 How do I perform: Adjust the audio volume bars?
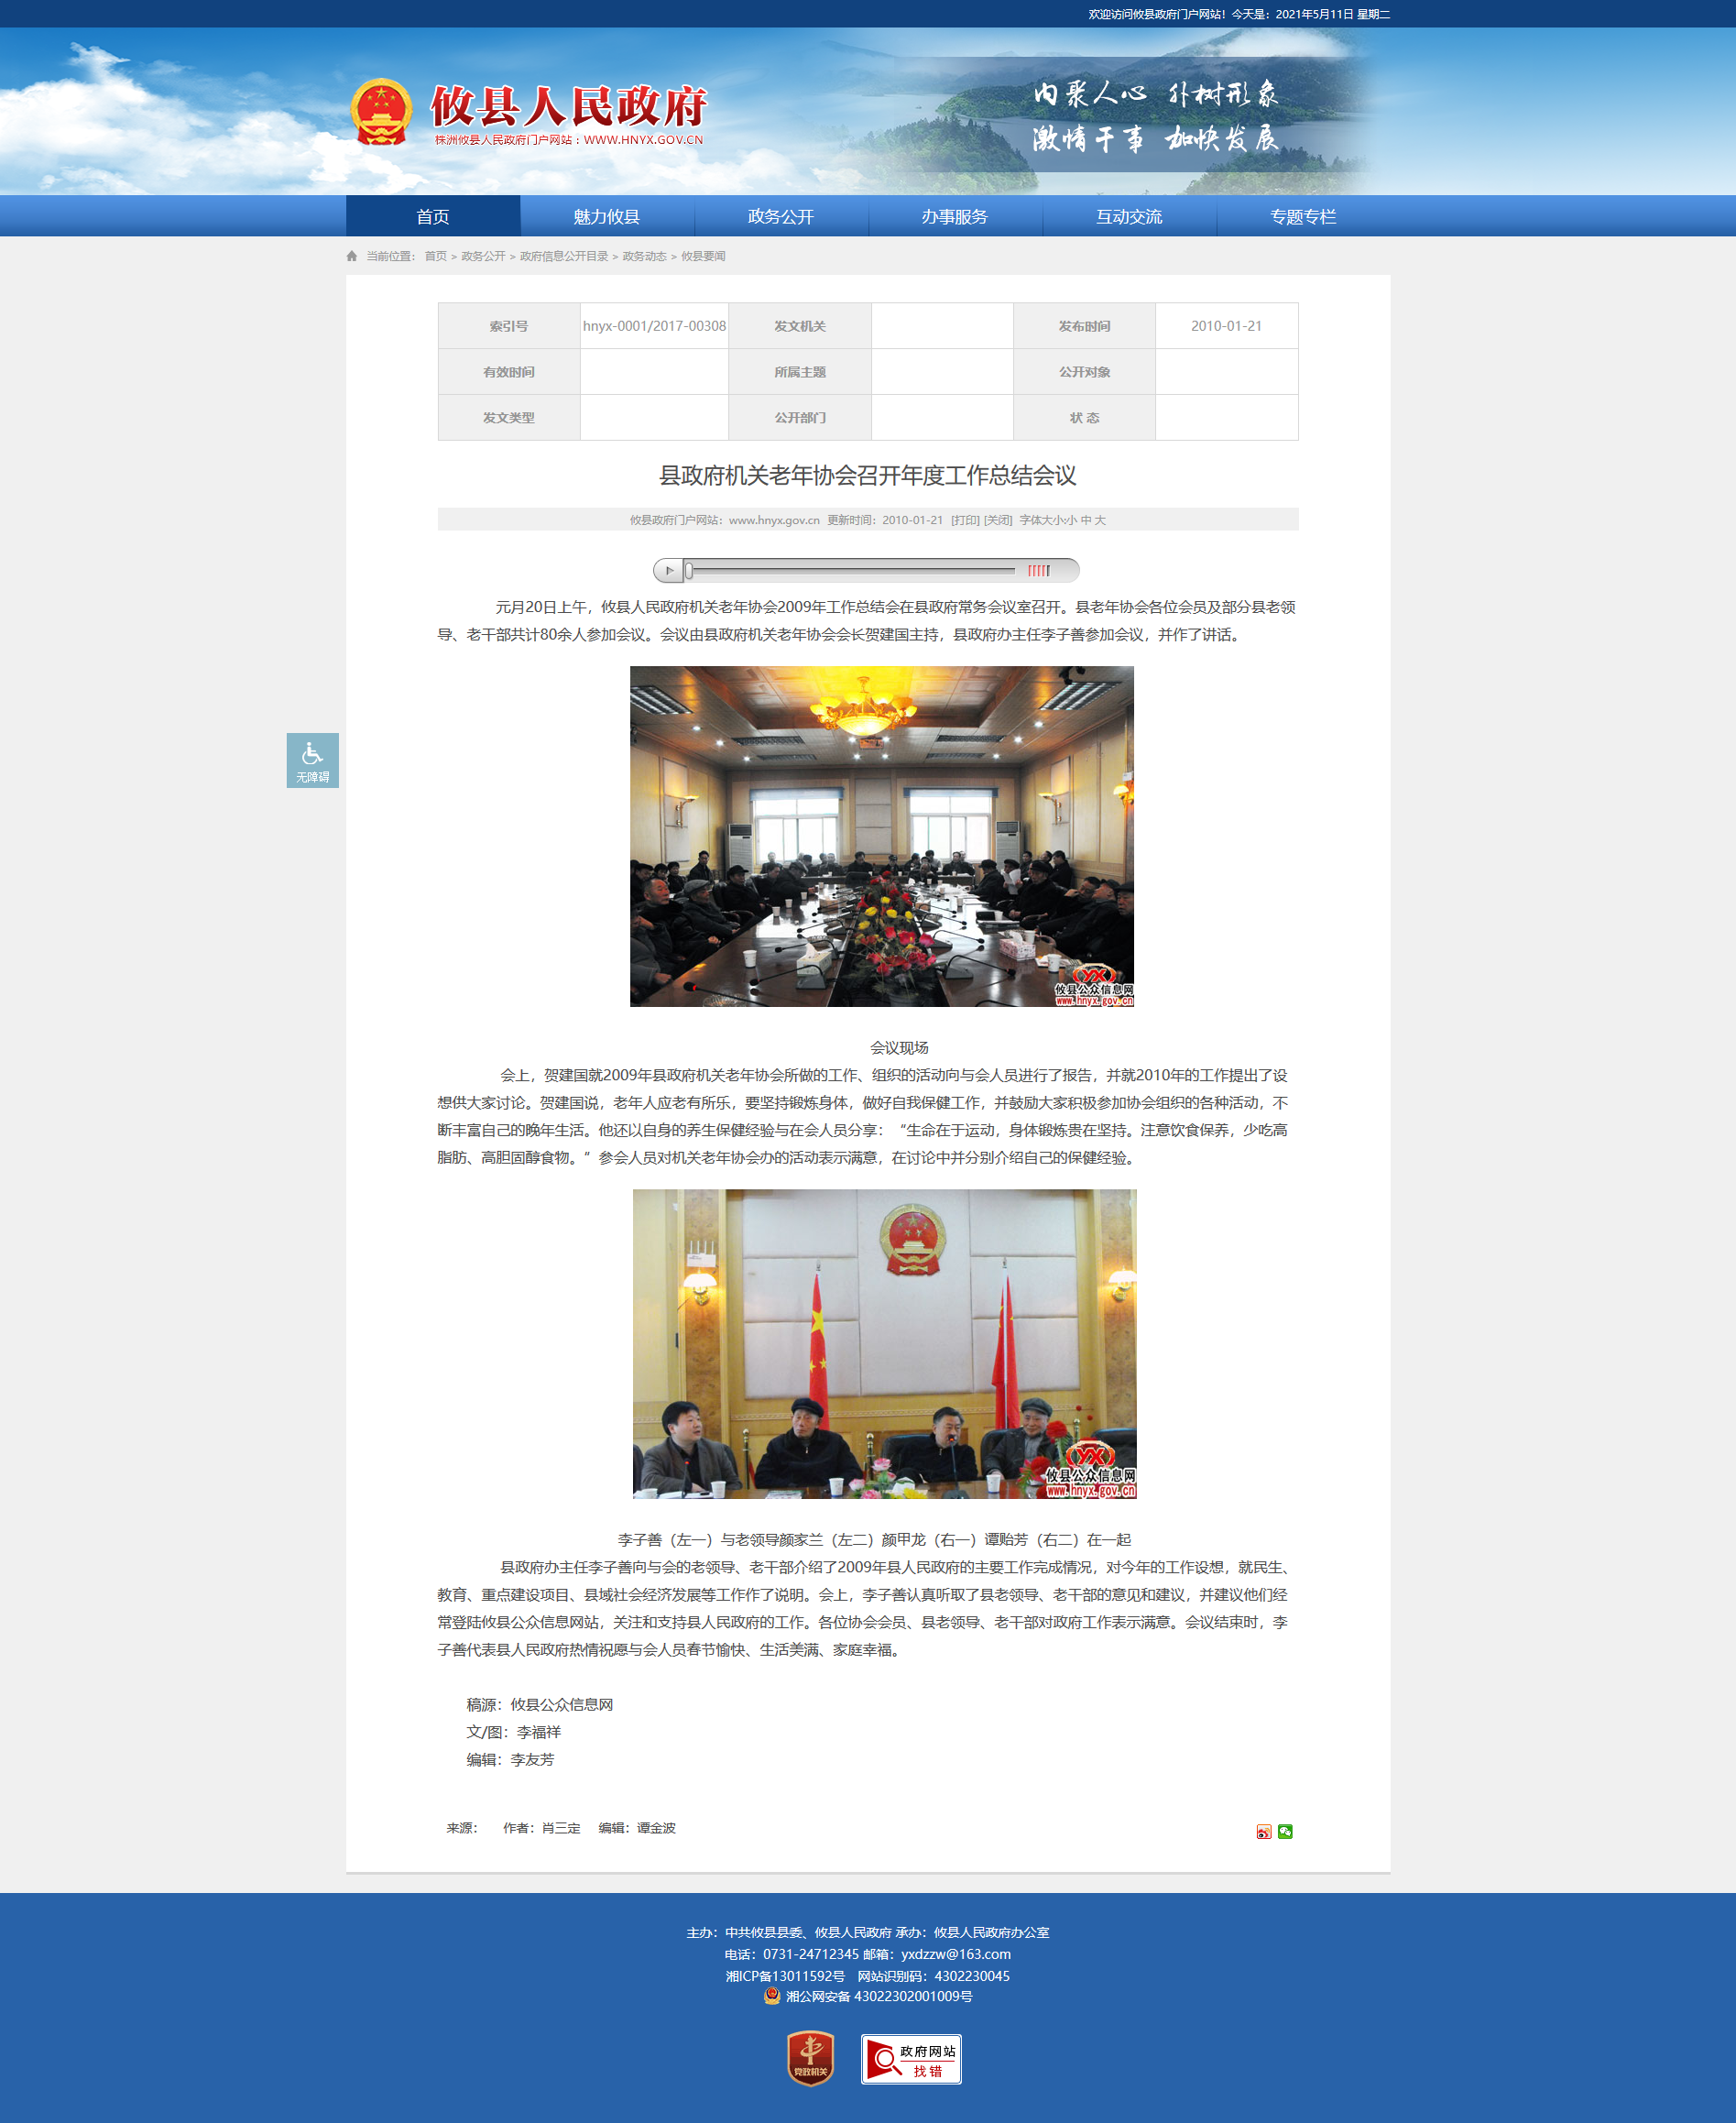[1038, 571]
